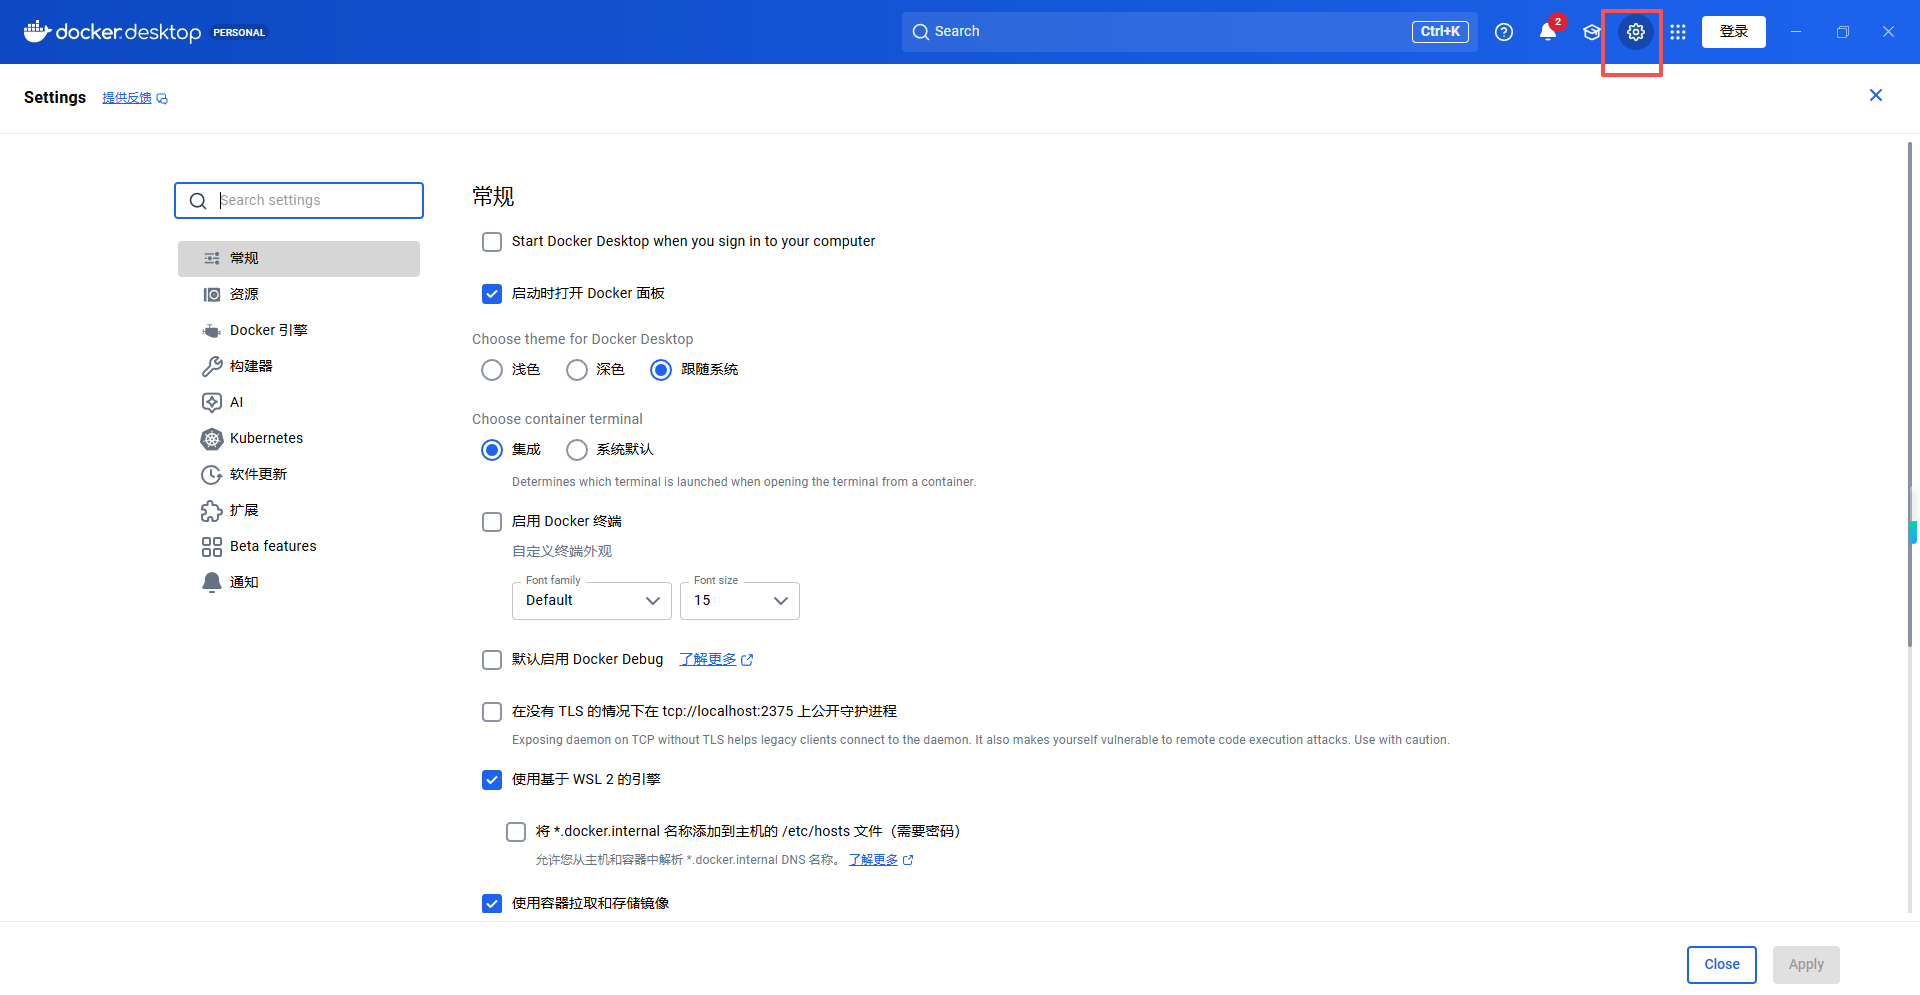Open Kubernetes settings section
Image resolution: width=1920 pixels, height=995 pixels.
tap(299, 439)
